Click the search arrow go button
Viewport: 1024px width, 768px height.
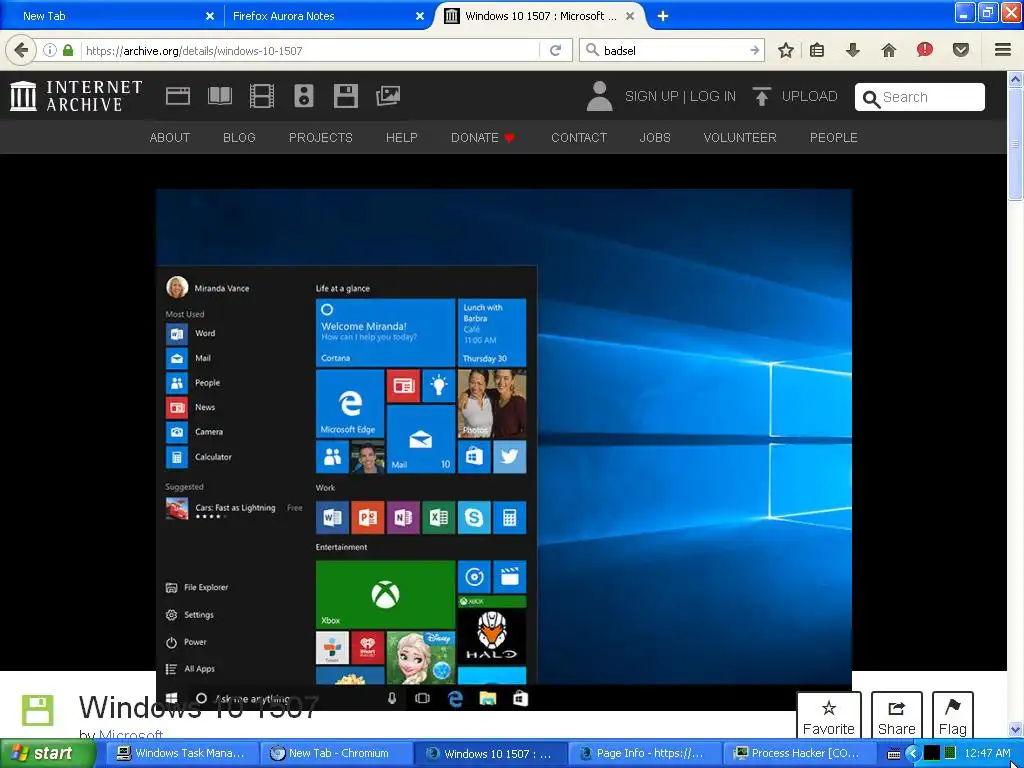pyautogui.click(x=754, y=50)
